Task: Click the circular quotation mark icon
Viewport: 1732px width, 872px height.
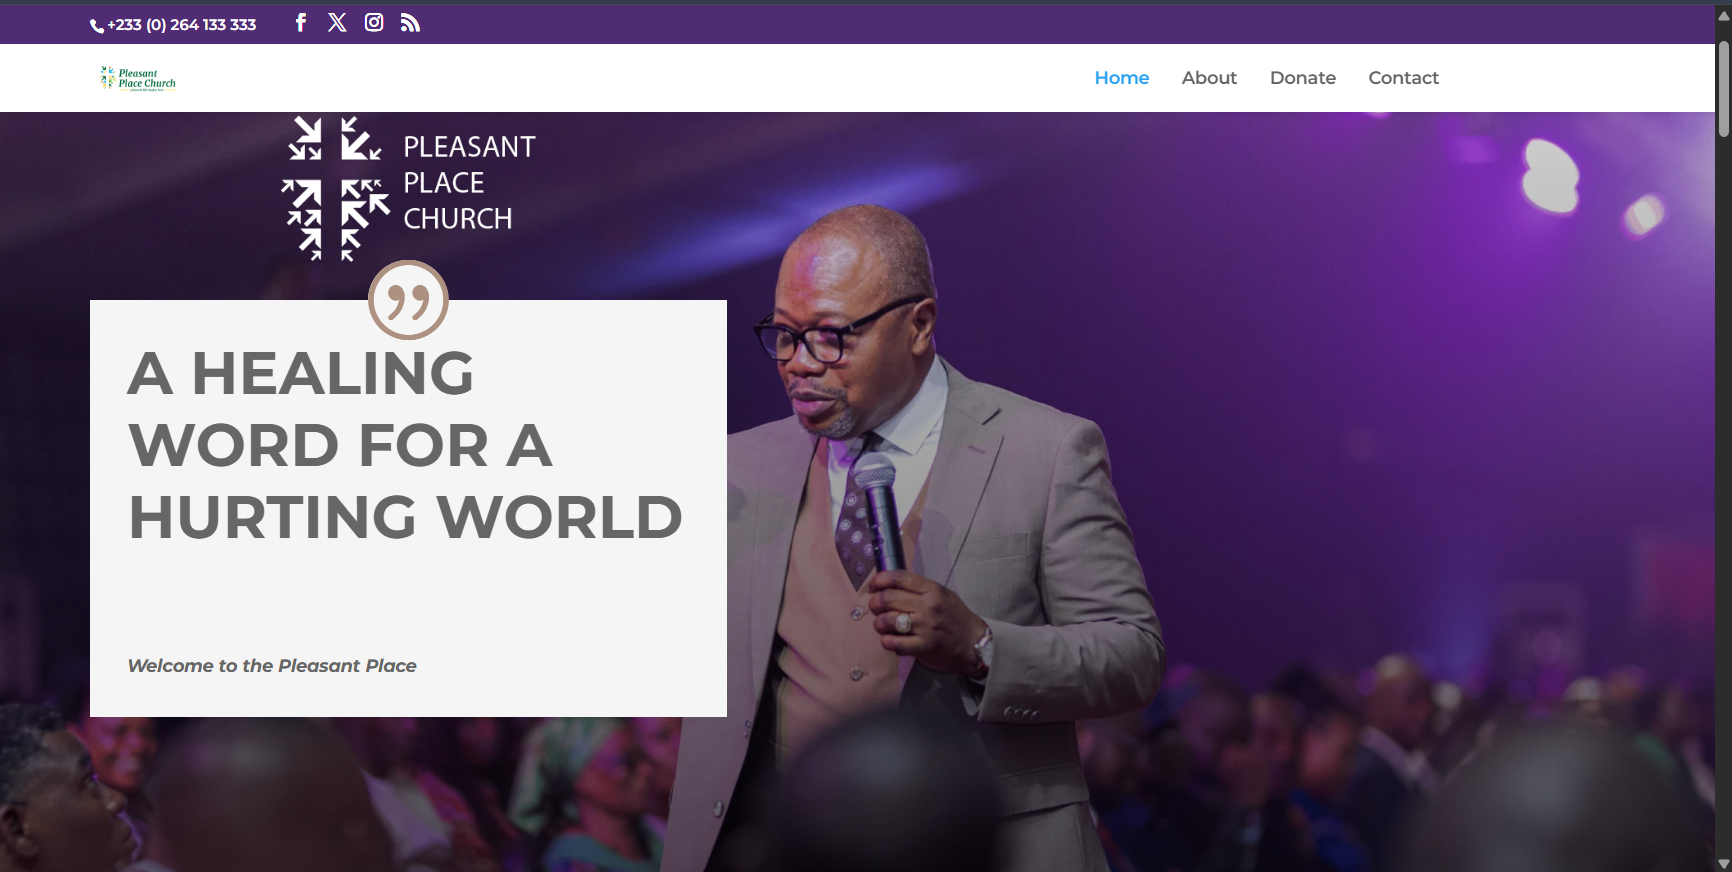Action: 408,300
